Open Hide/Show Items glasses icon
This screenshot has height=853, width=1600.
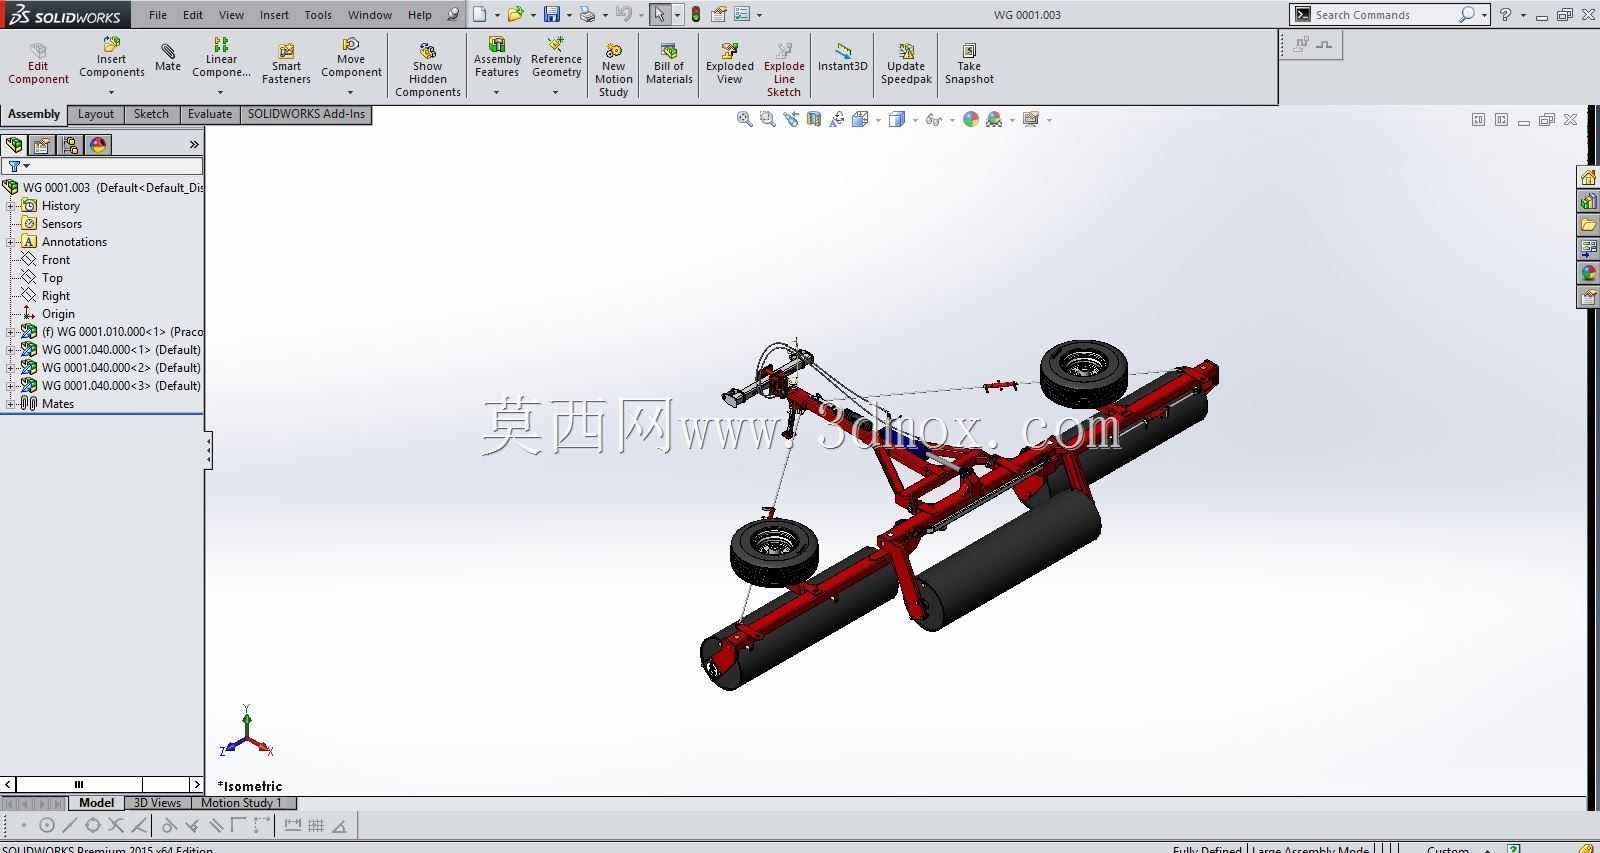click(934, 119)
